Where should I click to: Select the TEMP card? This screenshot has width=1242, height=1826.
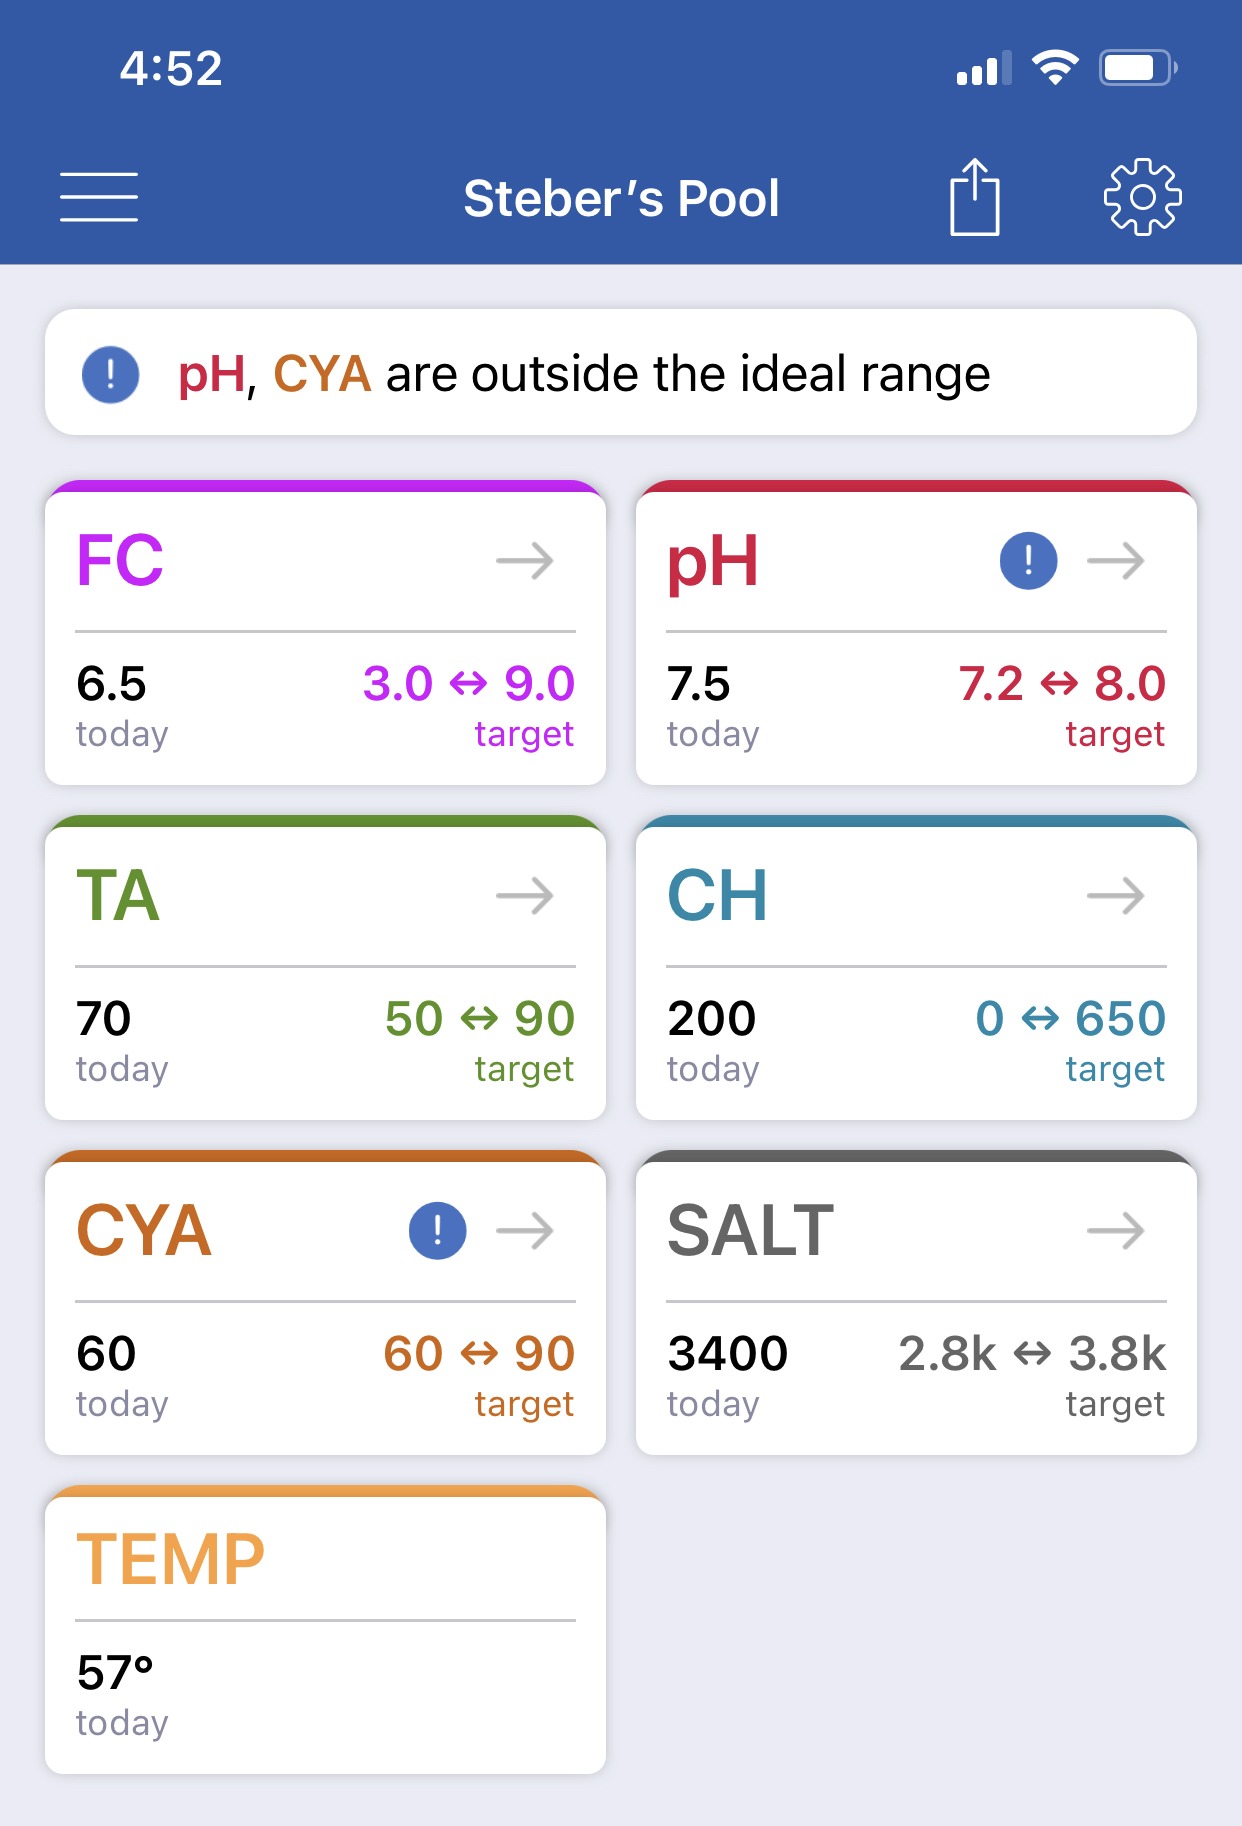click(x=325, y=1630)
